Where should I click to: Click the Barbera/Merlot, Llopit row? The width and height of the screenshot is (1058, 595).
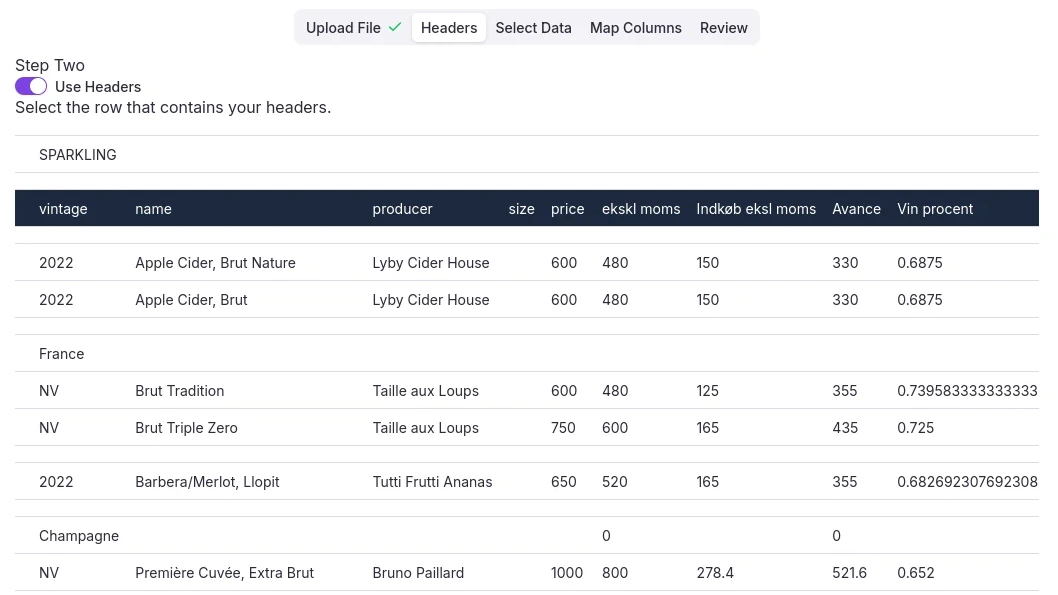click(527, 481)
